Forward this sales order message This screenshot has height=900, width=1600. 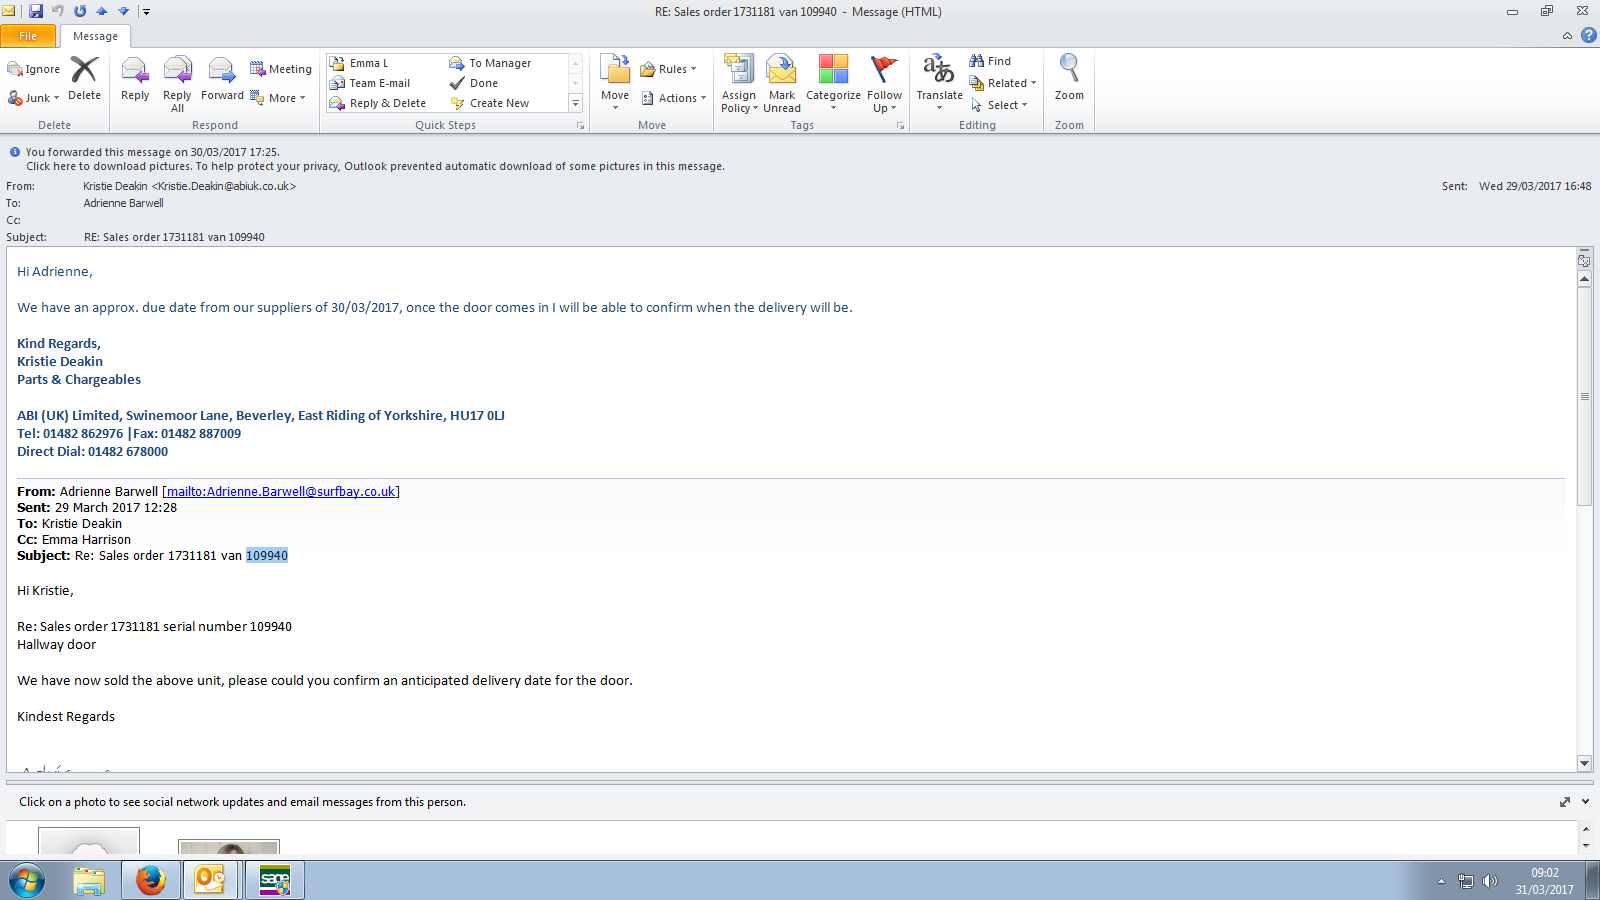pos(222,79)
